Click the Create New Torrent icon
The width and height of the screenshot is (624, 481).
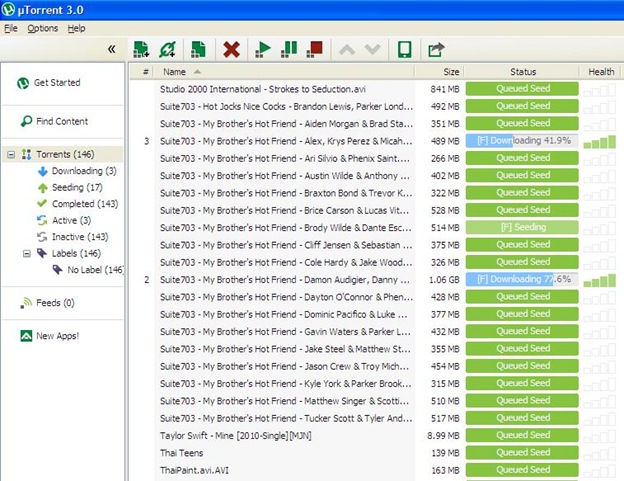[199, 49]
